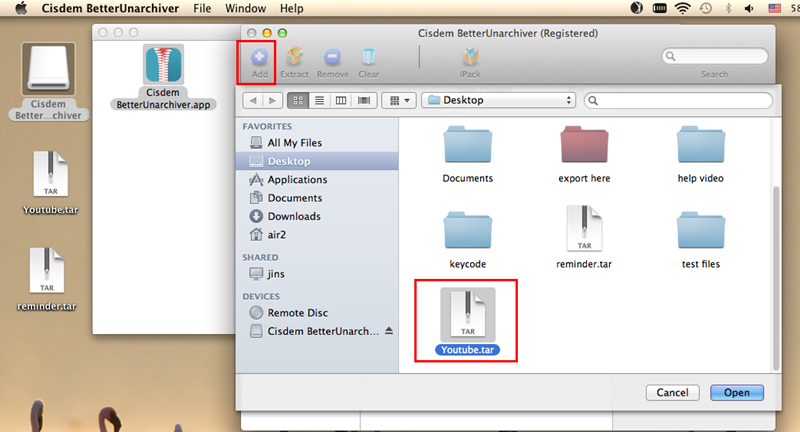The image size is (800, 432).
Task: Open the item arrangement dropdown
Action: click(x=399, y=100)
